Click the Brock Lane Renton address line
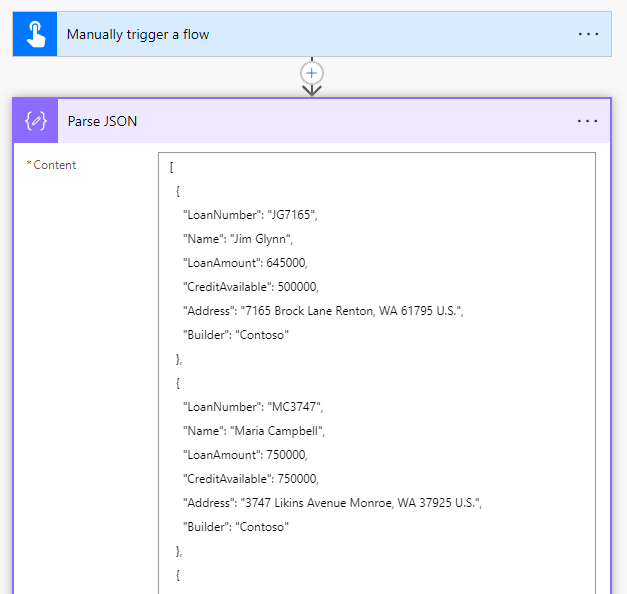The height and width of the screenshot is (594, 627). click(323, 311)
